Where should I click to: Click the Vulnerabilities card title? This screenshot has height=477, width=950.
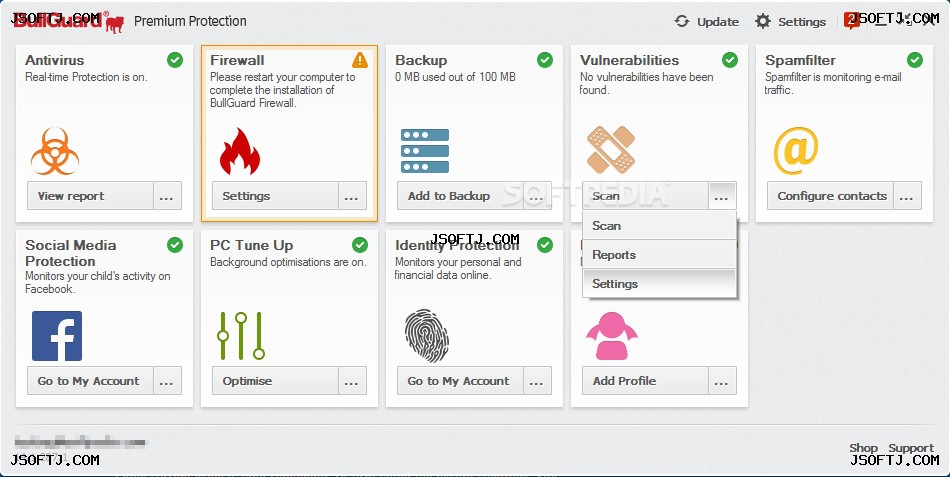click(629, 60)
